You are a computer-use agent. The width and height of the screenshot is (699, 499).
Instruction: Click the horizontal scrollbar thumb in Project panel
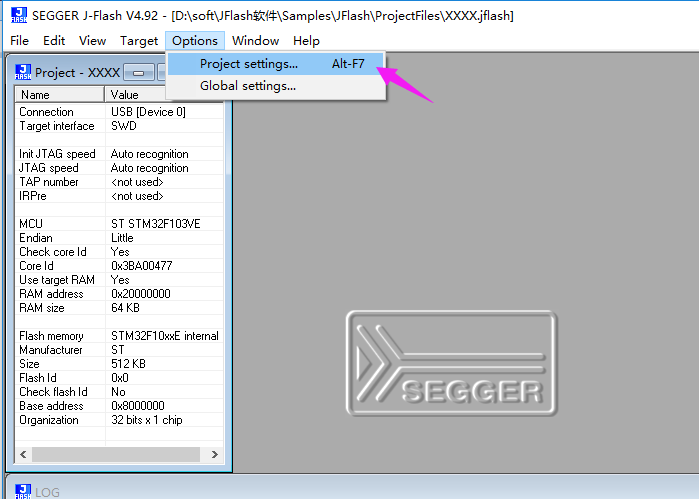coord(116,454)
